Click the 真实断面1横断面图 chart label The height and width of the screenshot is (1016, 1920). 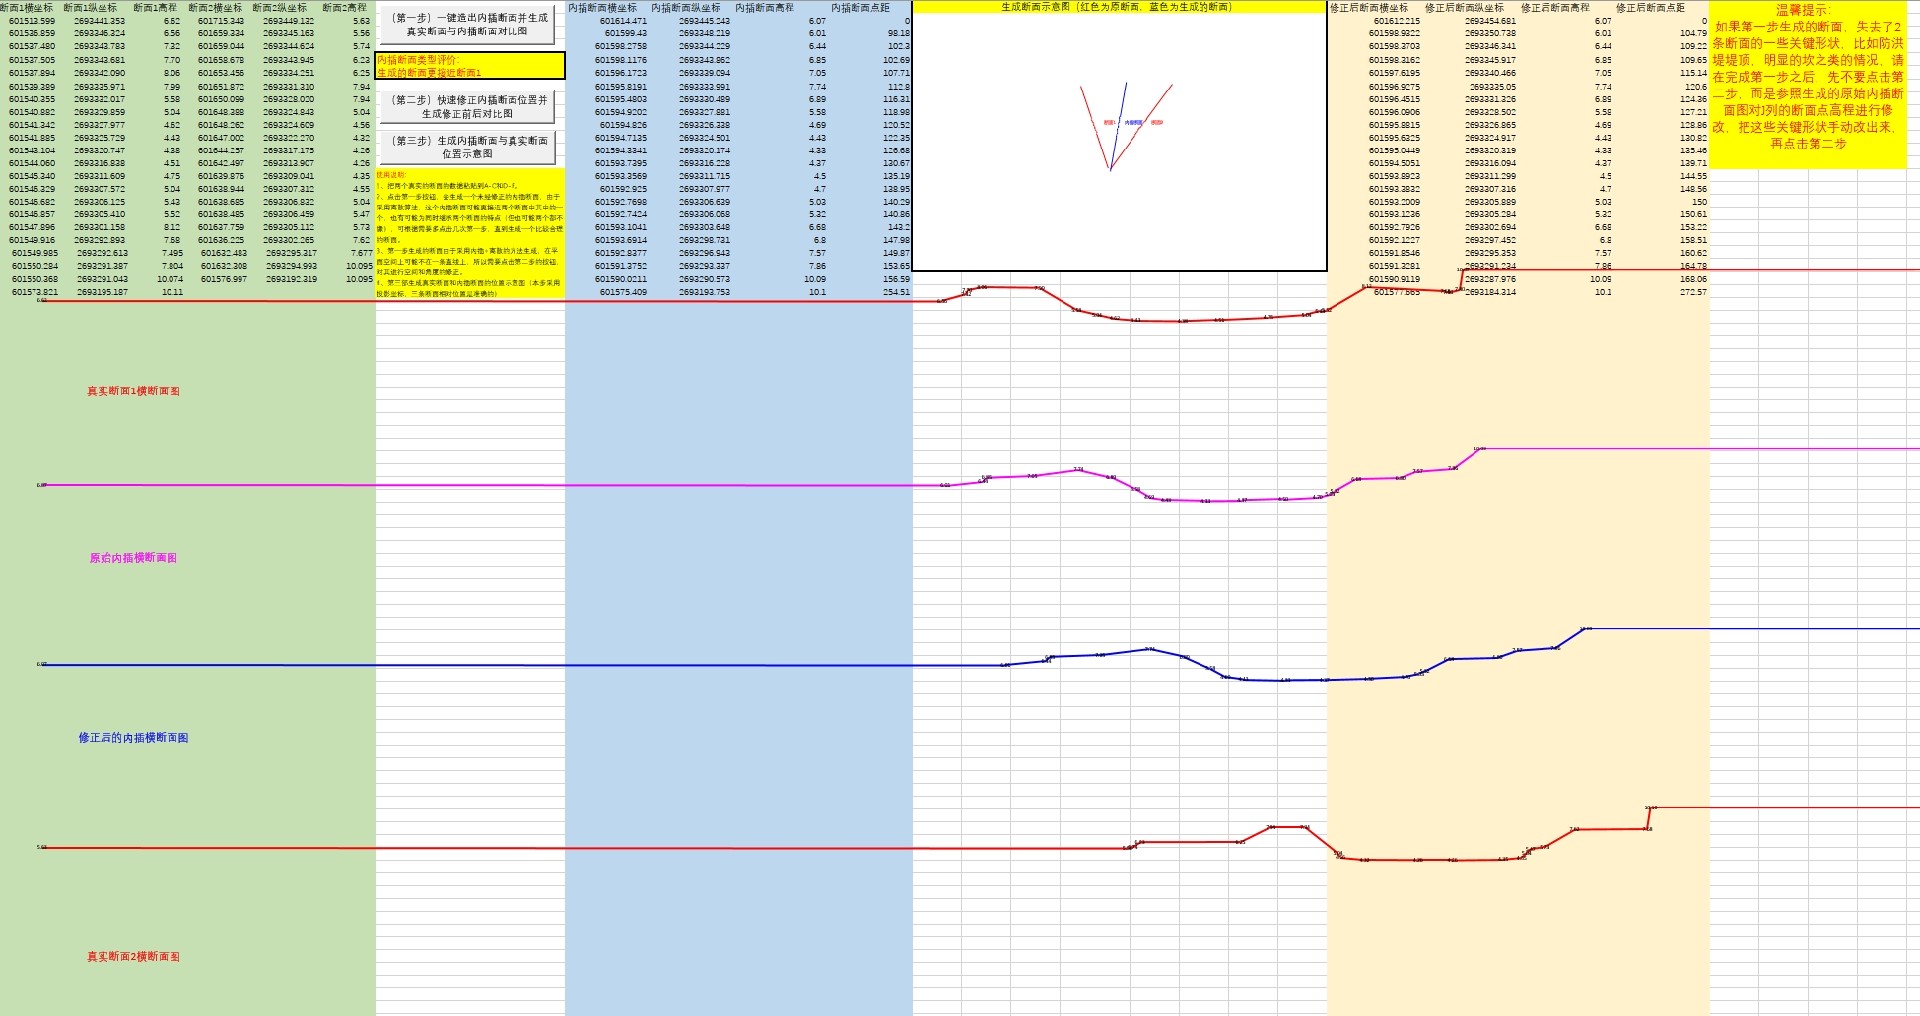pos(133,391)
